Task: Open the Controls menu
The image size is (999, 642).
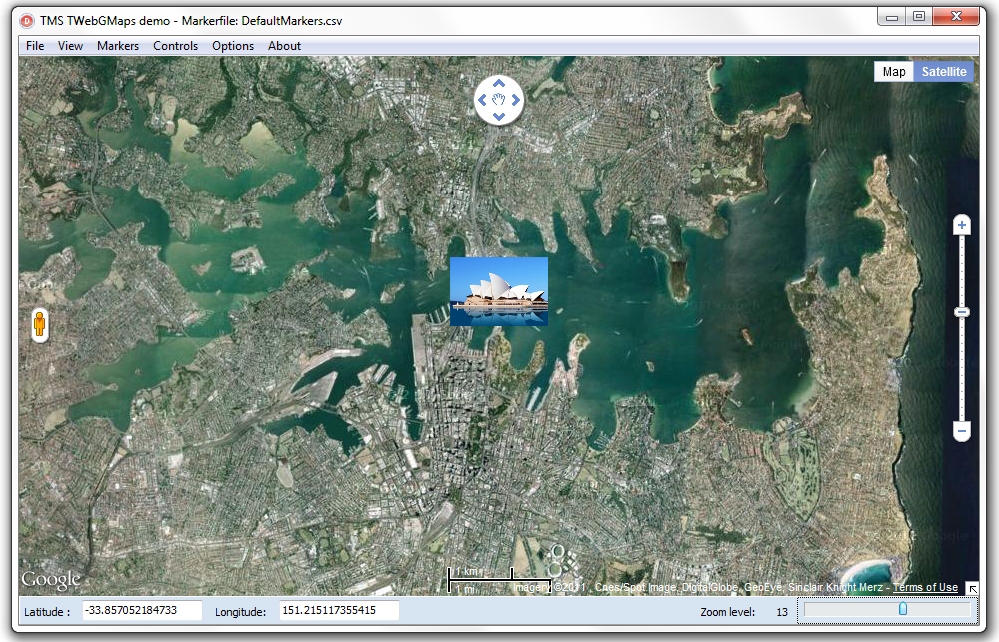Action: point(175,46)
